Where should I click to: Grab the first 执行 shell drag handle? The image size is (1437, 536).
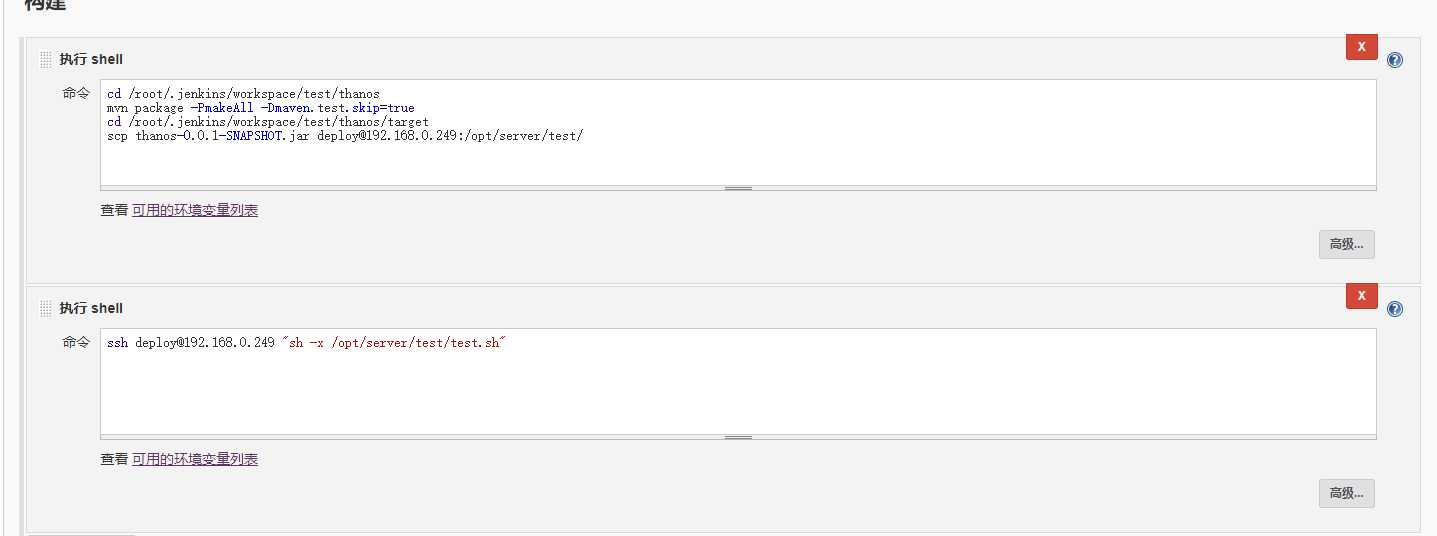tap(46, 60)
